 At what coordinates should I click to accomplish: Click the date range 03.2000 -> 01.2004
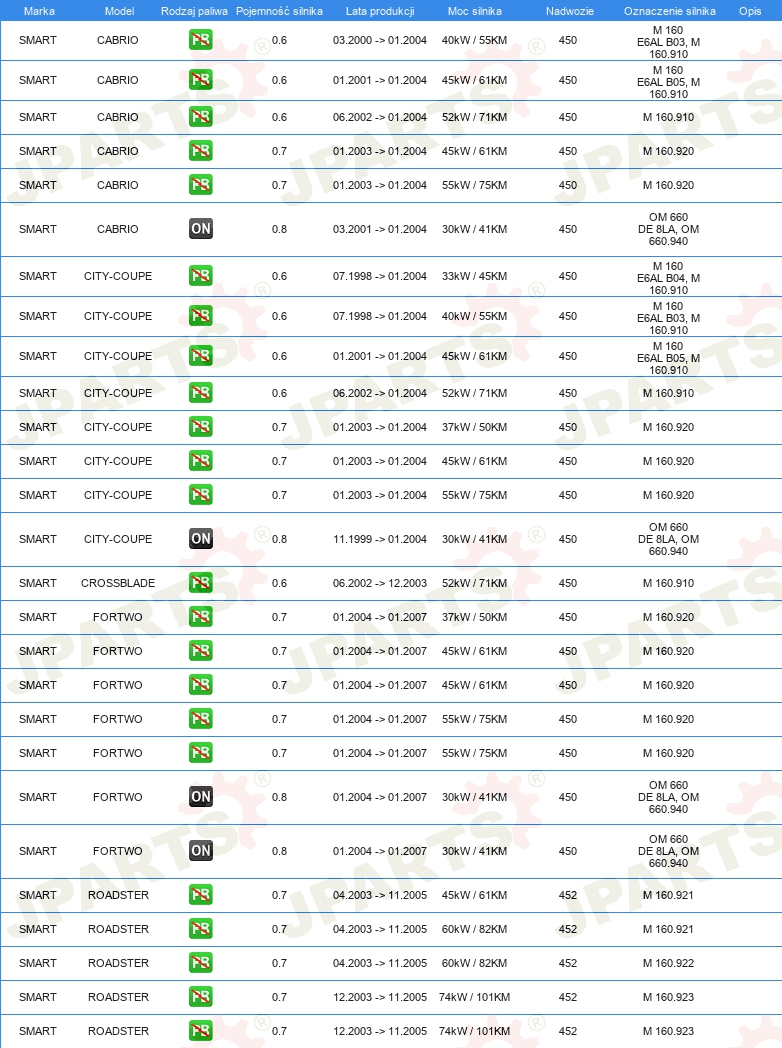380,40
